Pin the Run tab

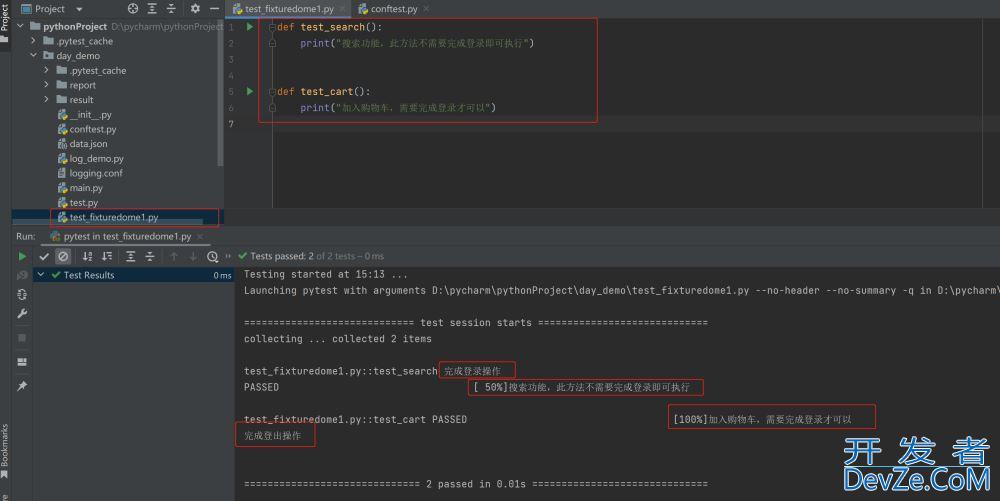click(x=22, y=386)
